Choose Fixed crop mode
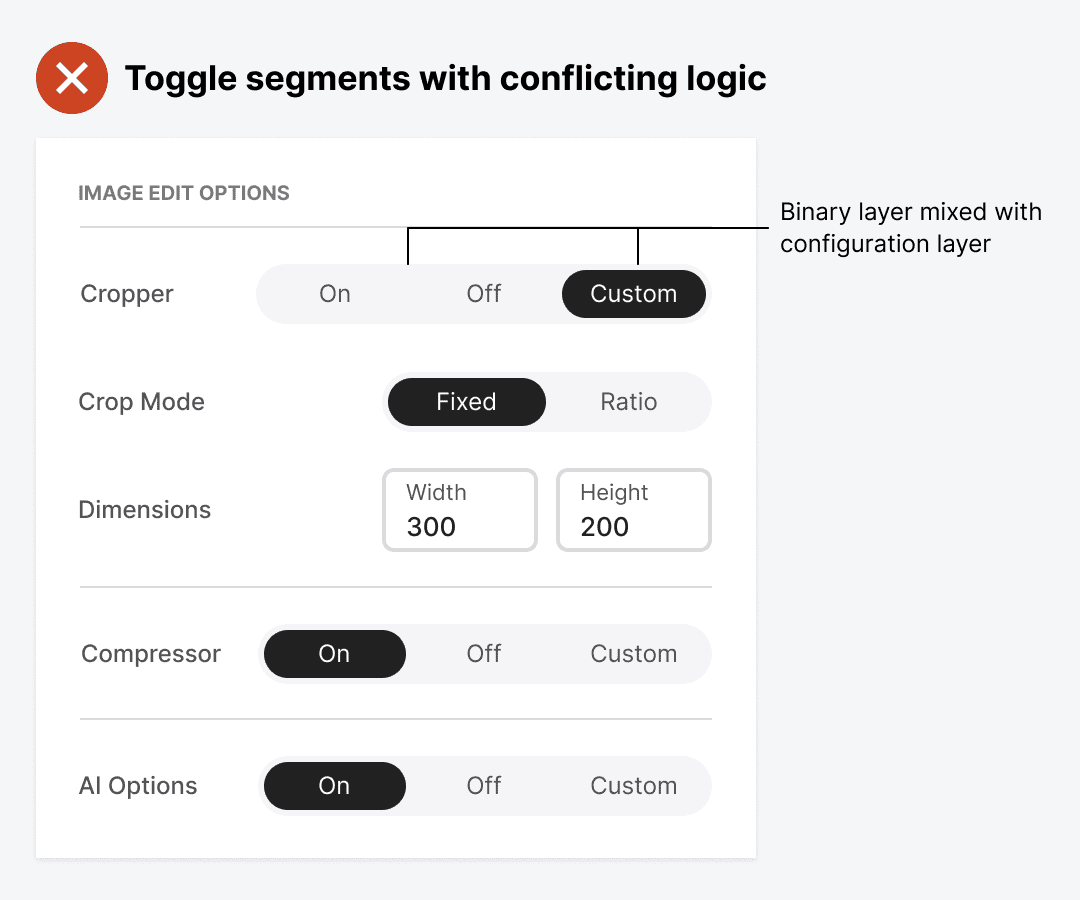 pos(466,402)
